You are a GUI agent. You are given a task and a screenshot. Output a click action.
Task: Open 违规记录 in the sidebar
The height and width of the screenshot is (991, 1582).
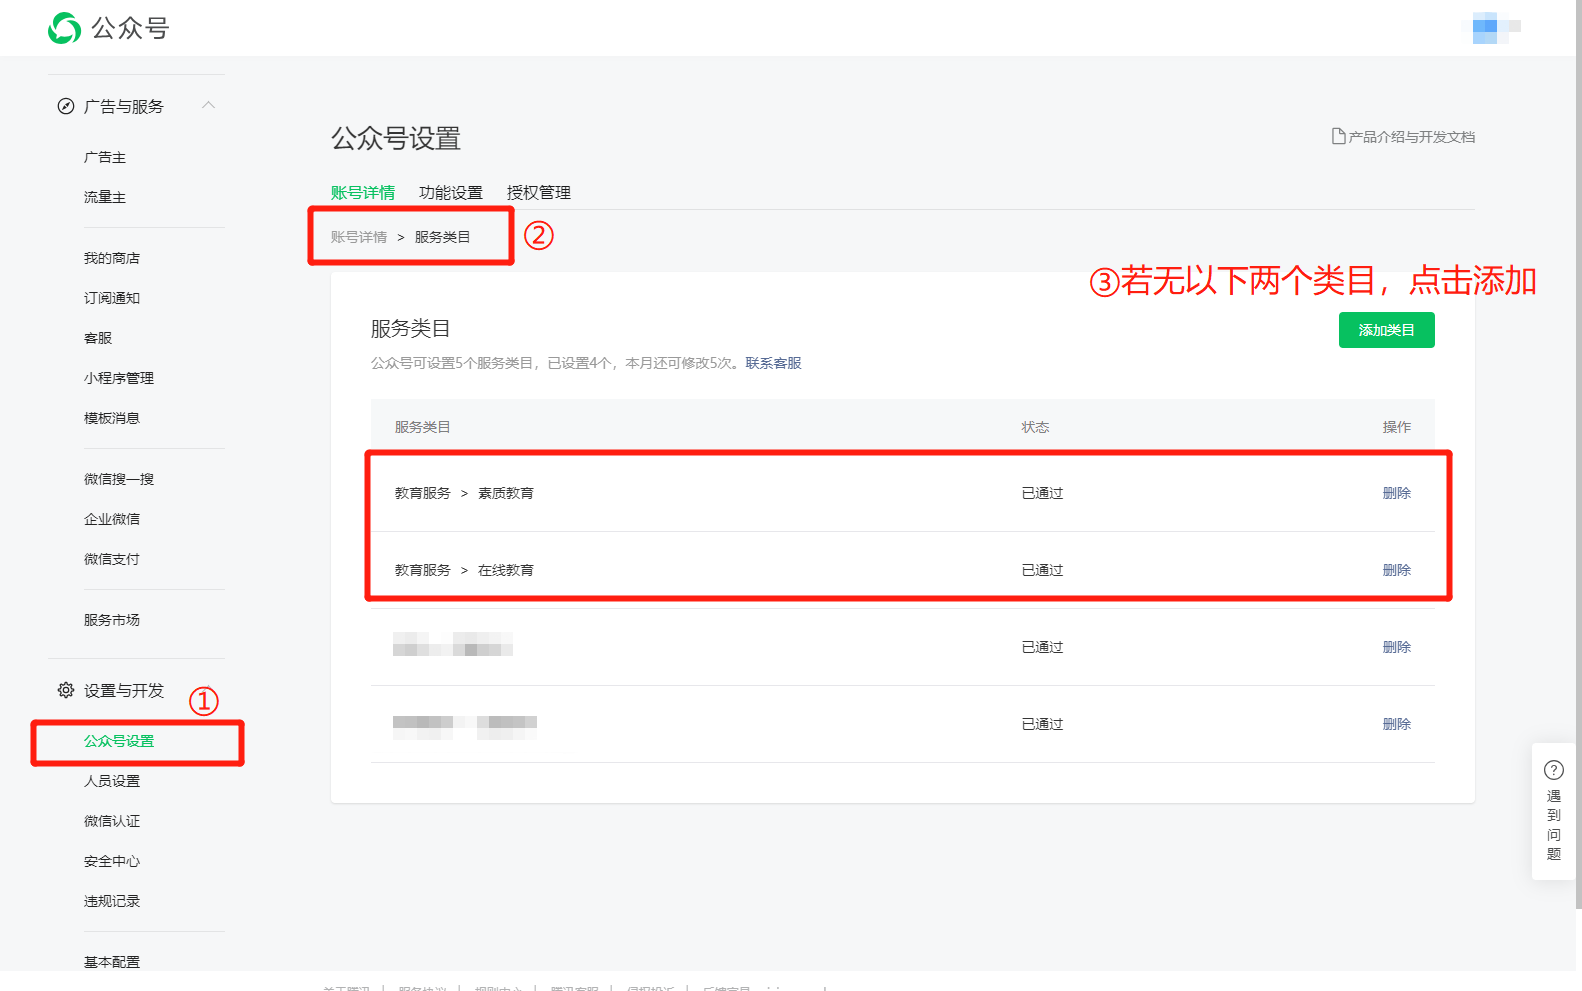point(112,901)
